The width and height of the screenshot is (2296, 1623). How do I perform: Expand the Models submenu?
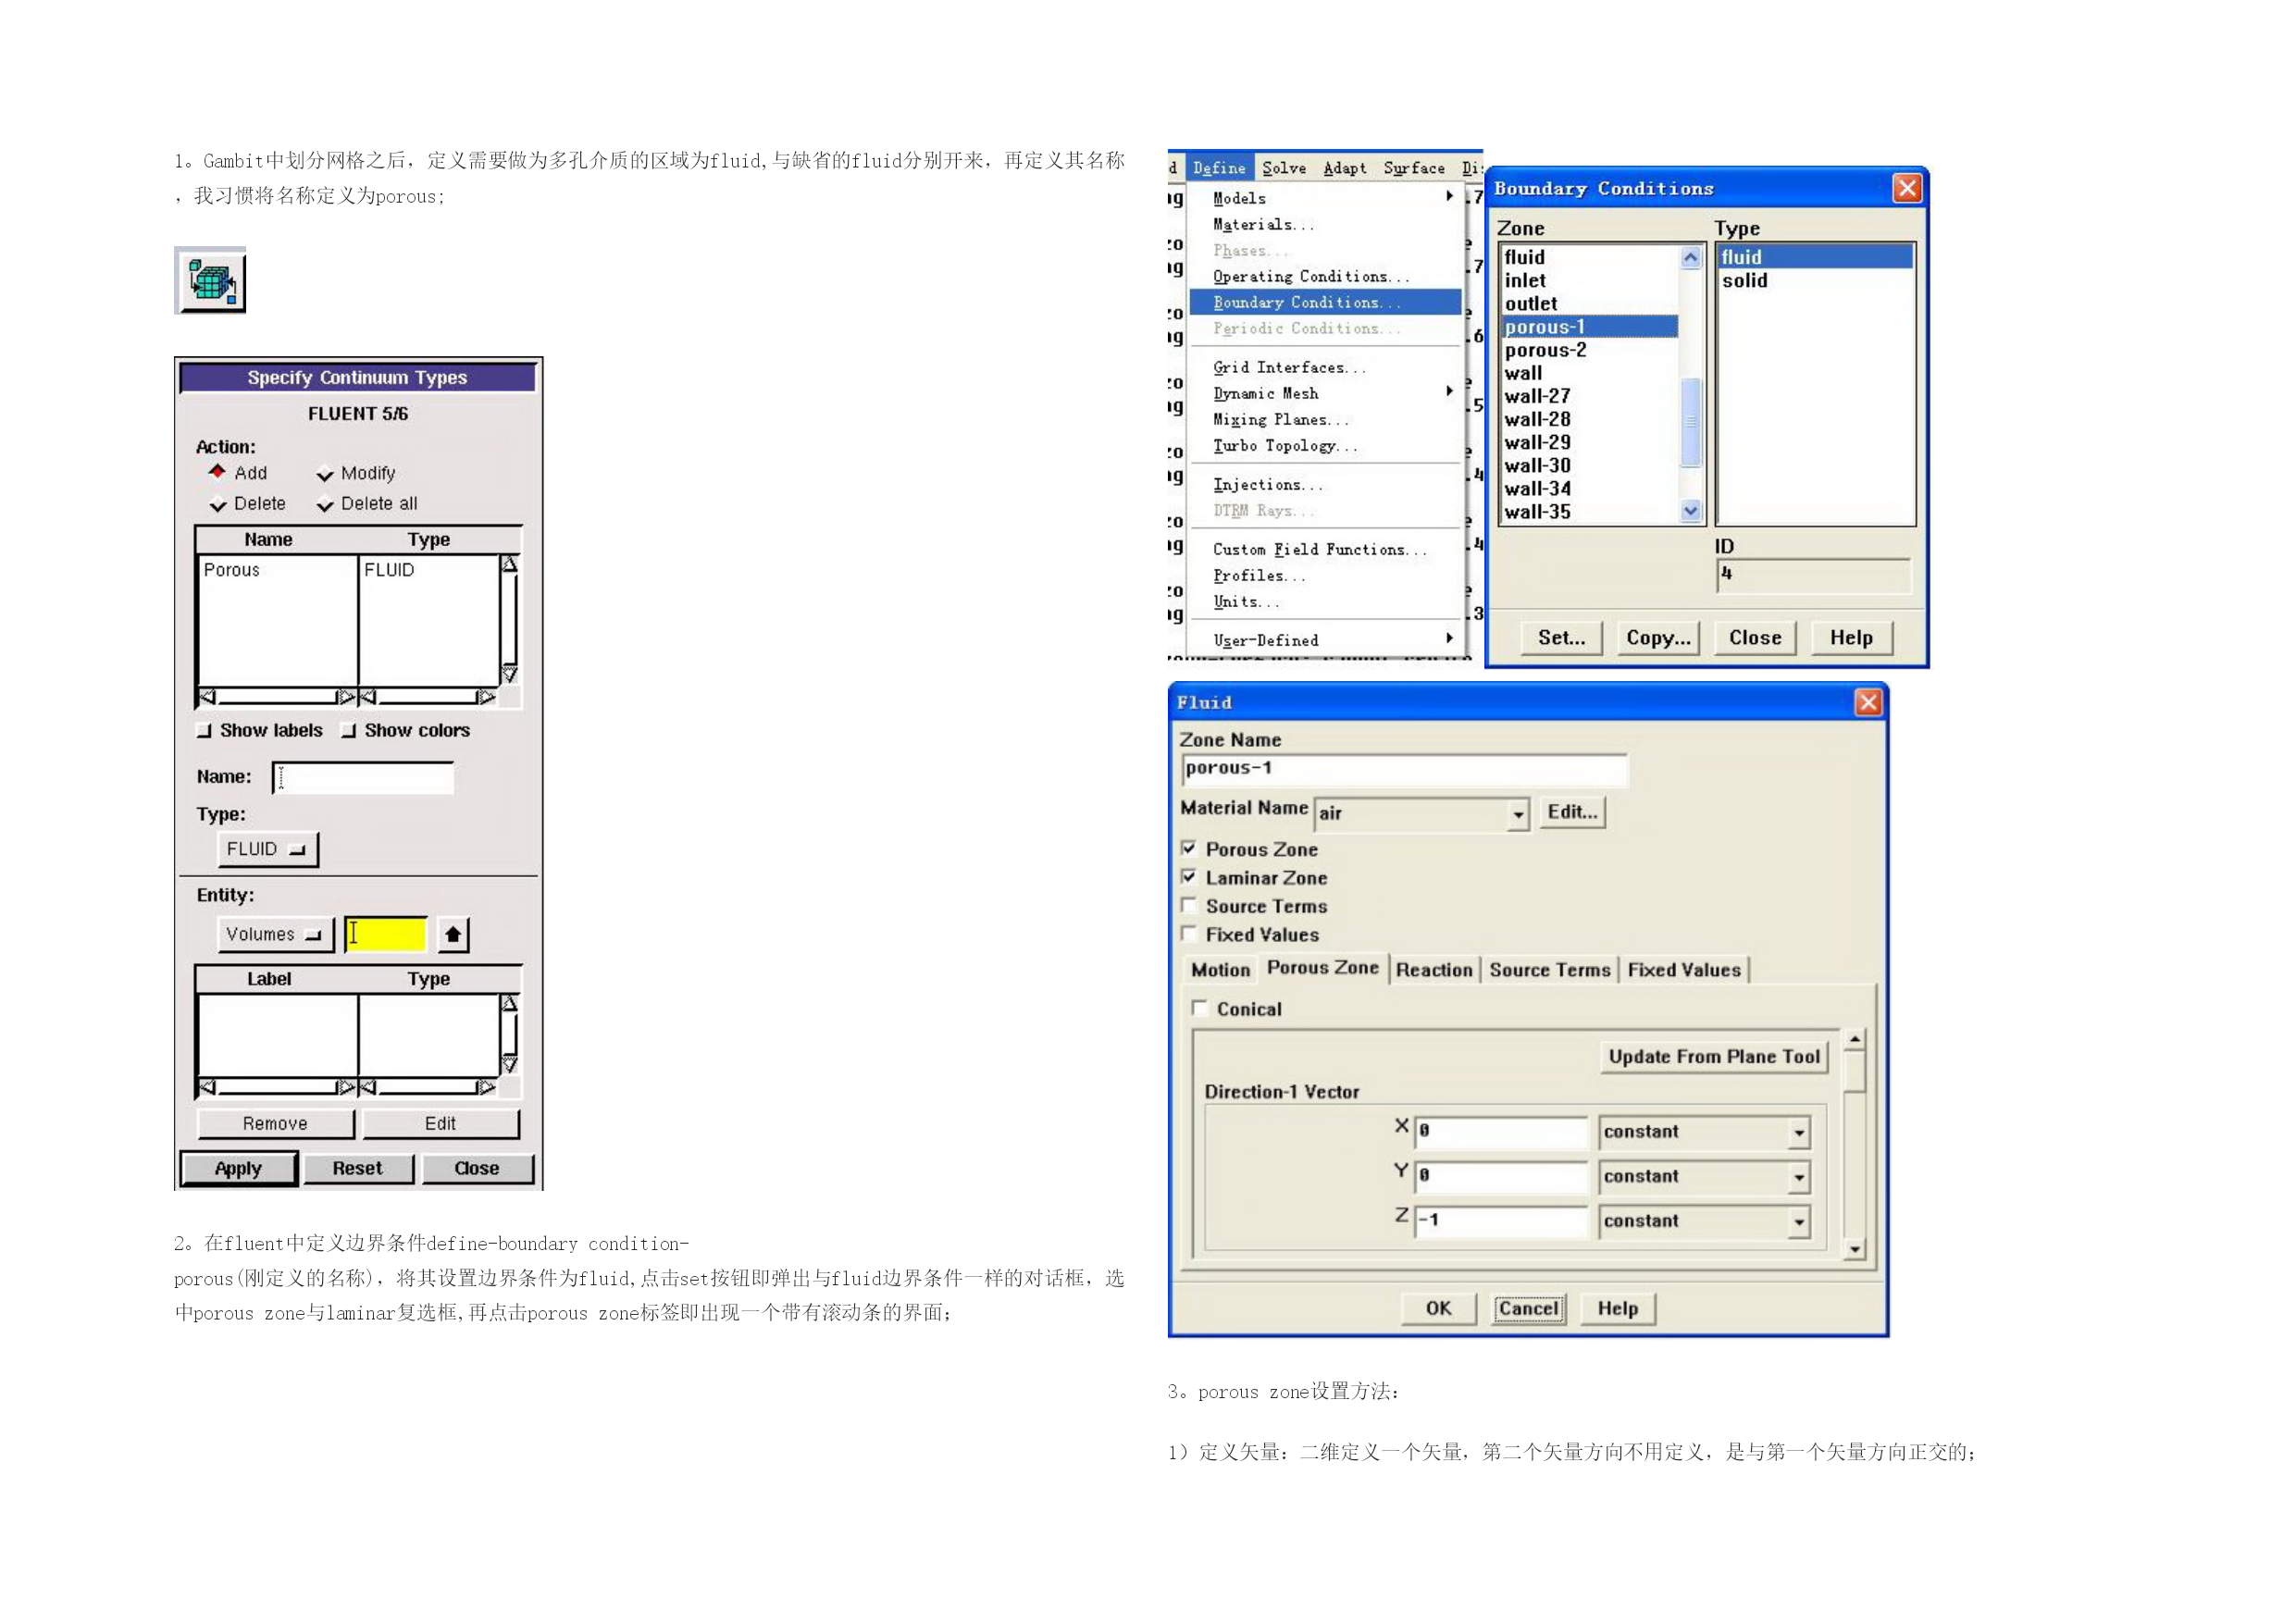tap(1326, 198)
